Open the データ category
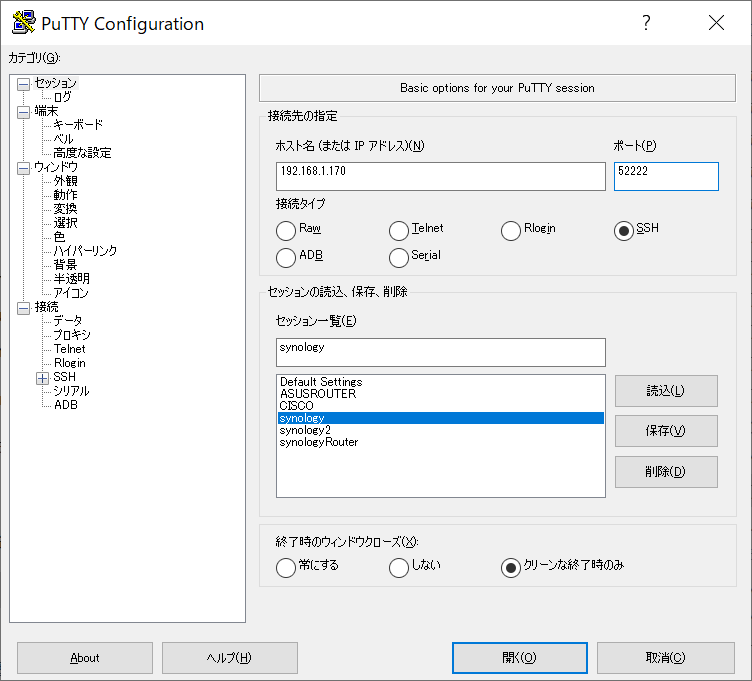Screen dimensions: 752x681 click(x=68, y=320)
